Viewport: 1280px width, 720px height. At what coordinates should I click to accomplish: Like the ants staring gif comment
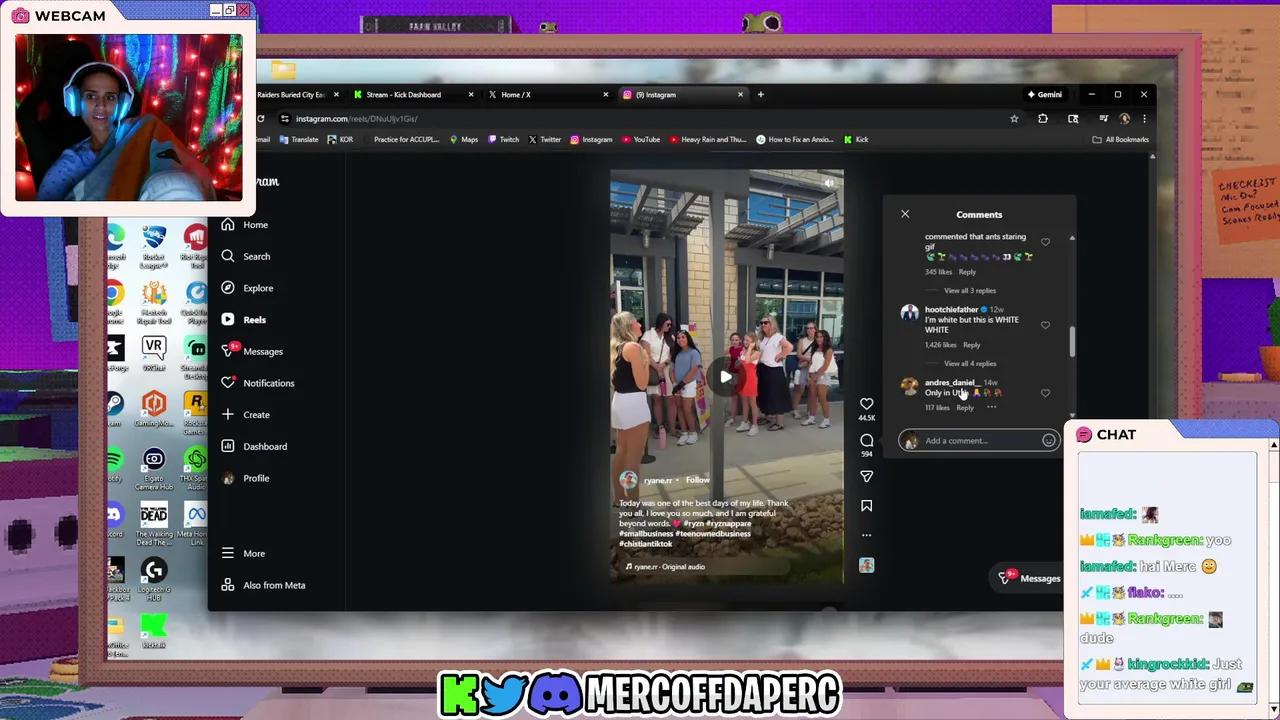1045,242
